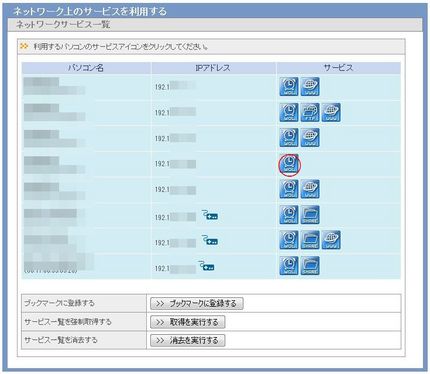Click the ブックマークに登録する button

197,303
